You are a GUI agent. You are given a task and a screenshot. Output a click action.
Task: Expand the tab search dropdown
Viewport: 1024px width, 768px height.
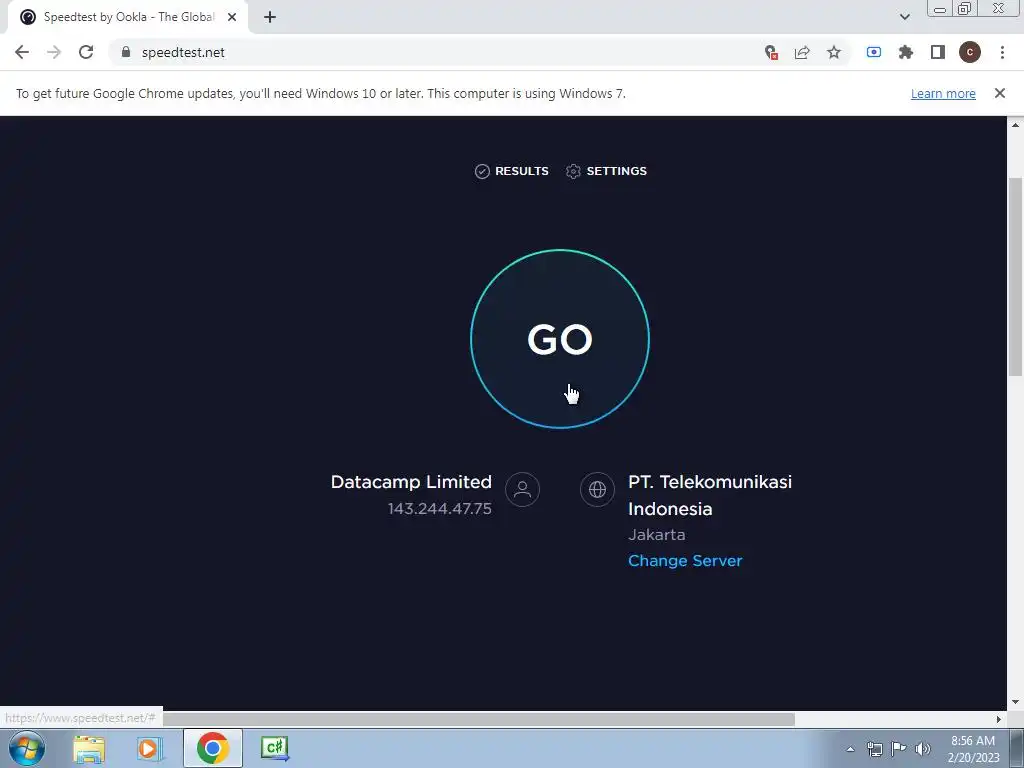click(x=904, y=17)
